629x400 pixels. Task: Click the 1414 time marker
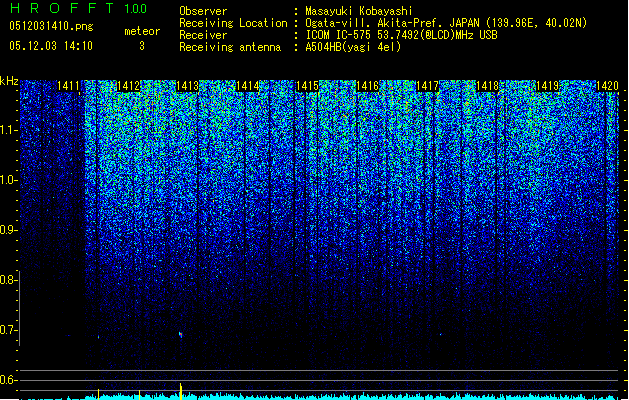(x=248, y=86)
